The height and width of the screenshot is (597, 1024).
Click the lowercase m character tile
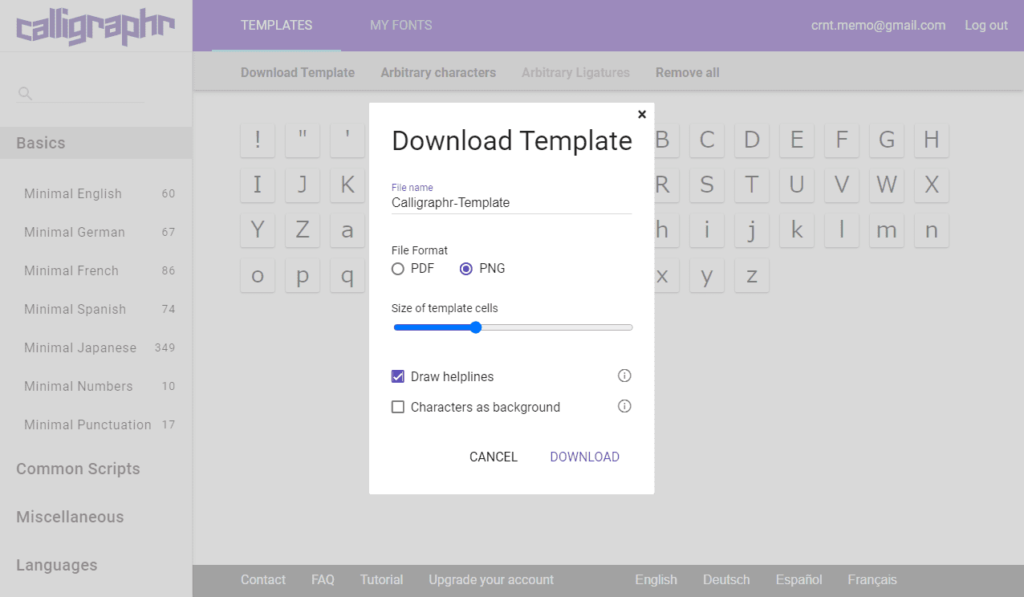887,230
